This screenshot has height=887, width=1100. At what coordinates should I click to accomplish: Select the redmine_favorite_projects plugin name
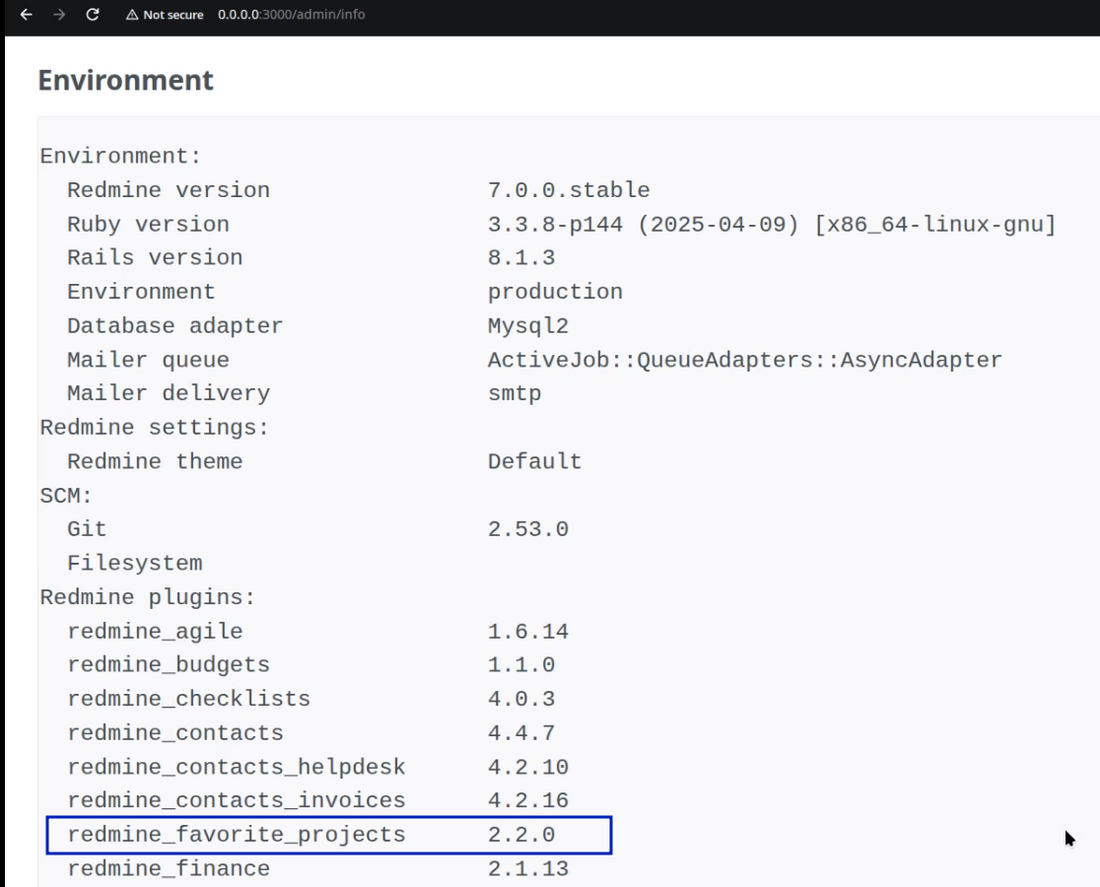click(x=236, y=835)
